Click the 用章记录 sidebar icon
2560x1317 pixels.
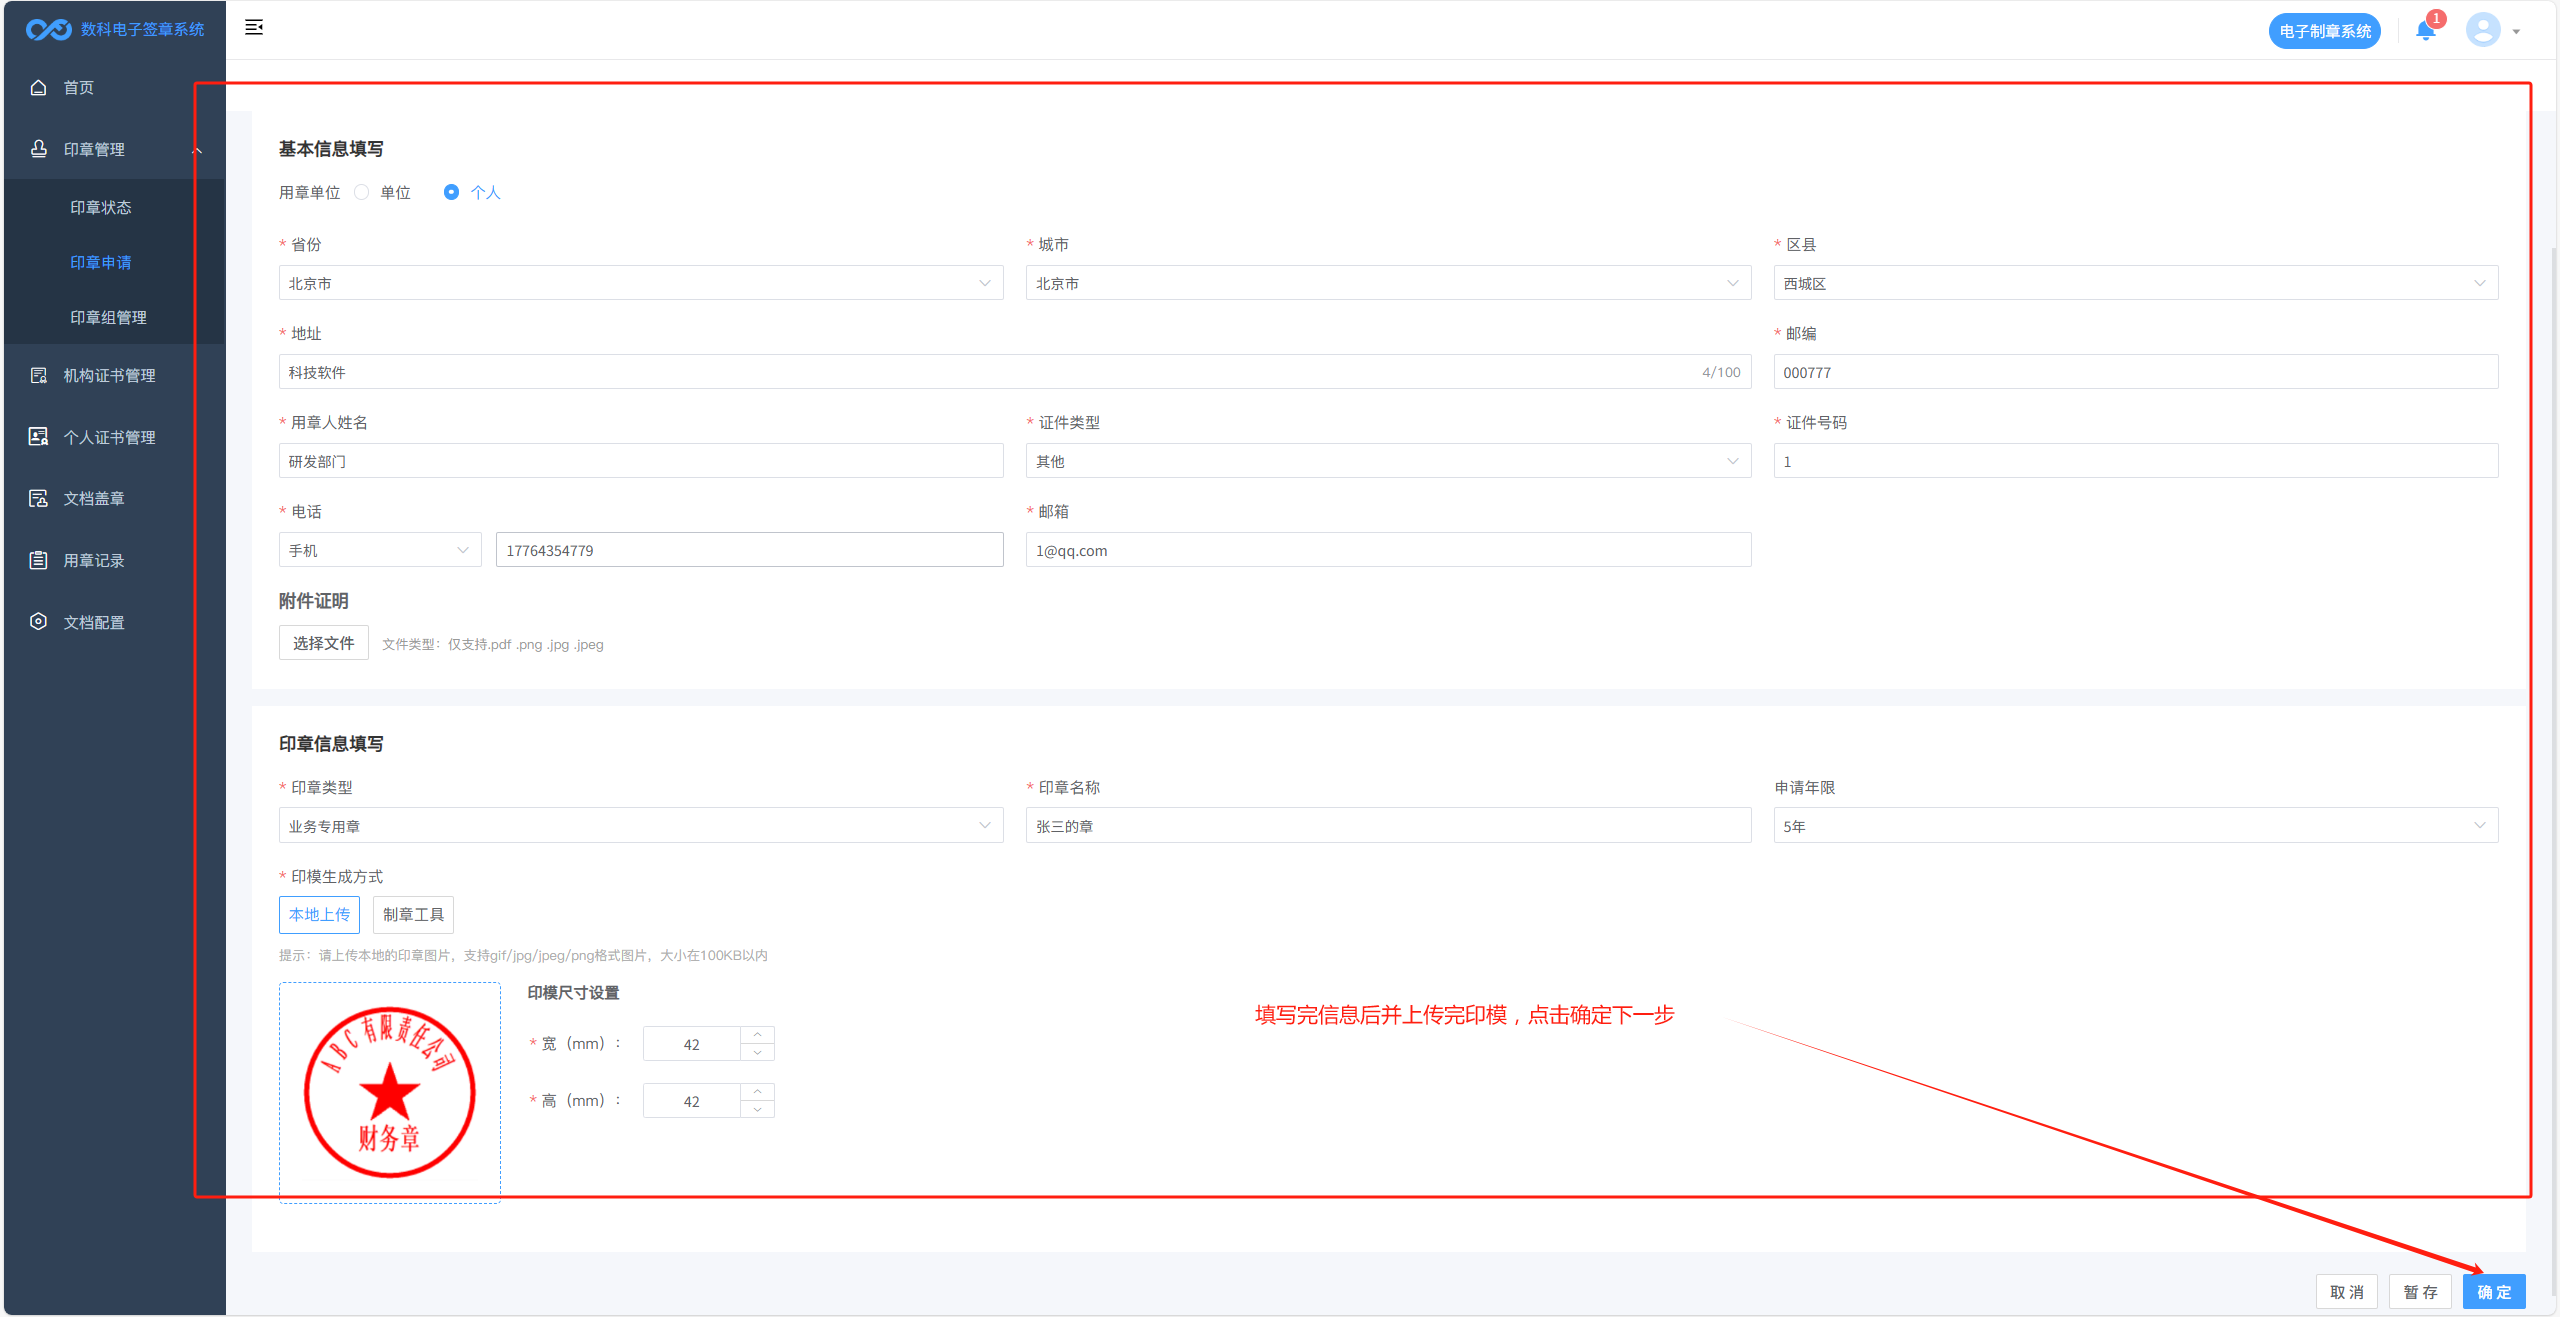click(39, 561)
